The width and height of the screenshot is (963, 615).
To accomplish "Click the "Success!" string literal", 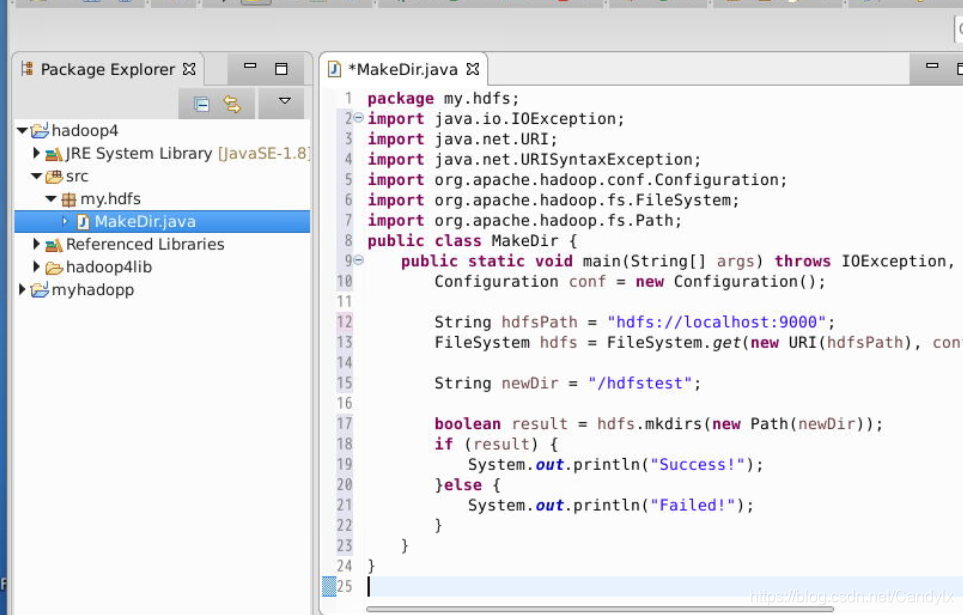I will (x=698, y=464).
